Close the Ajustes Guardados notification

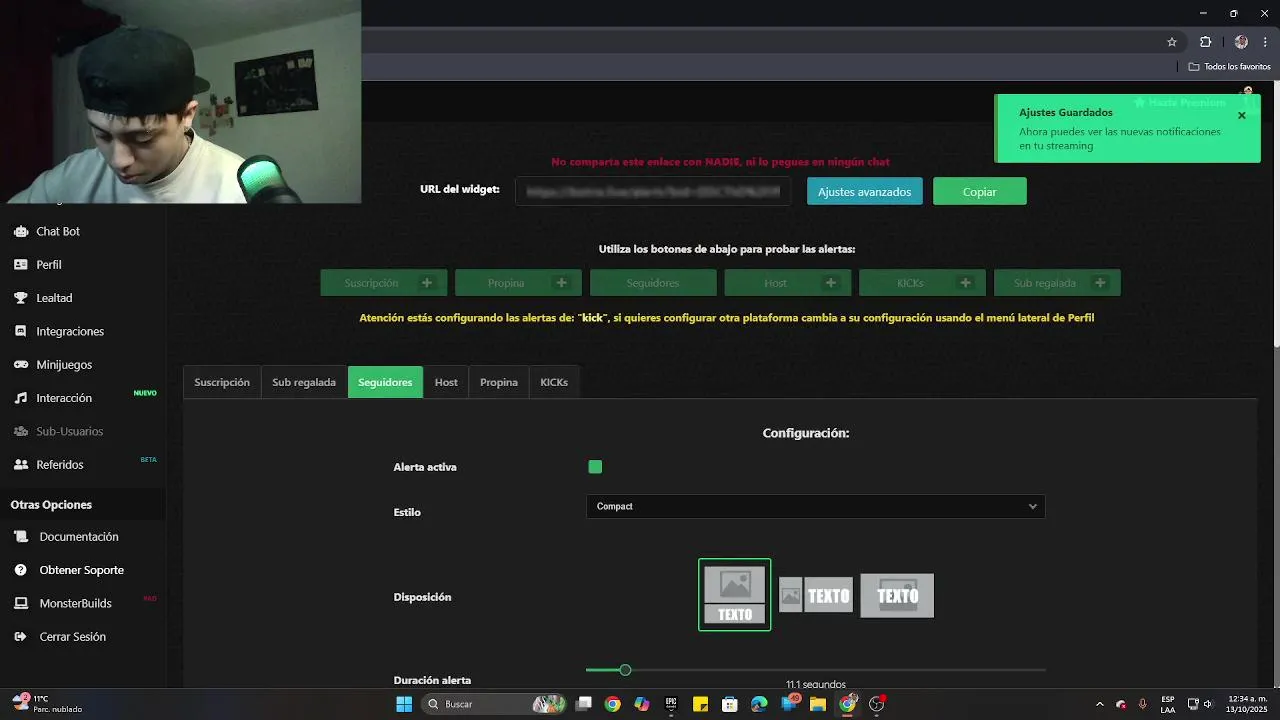click(1242, 115)
